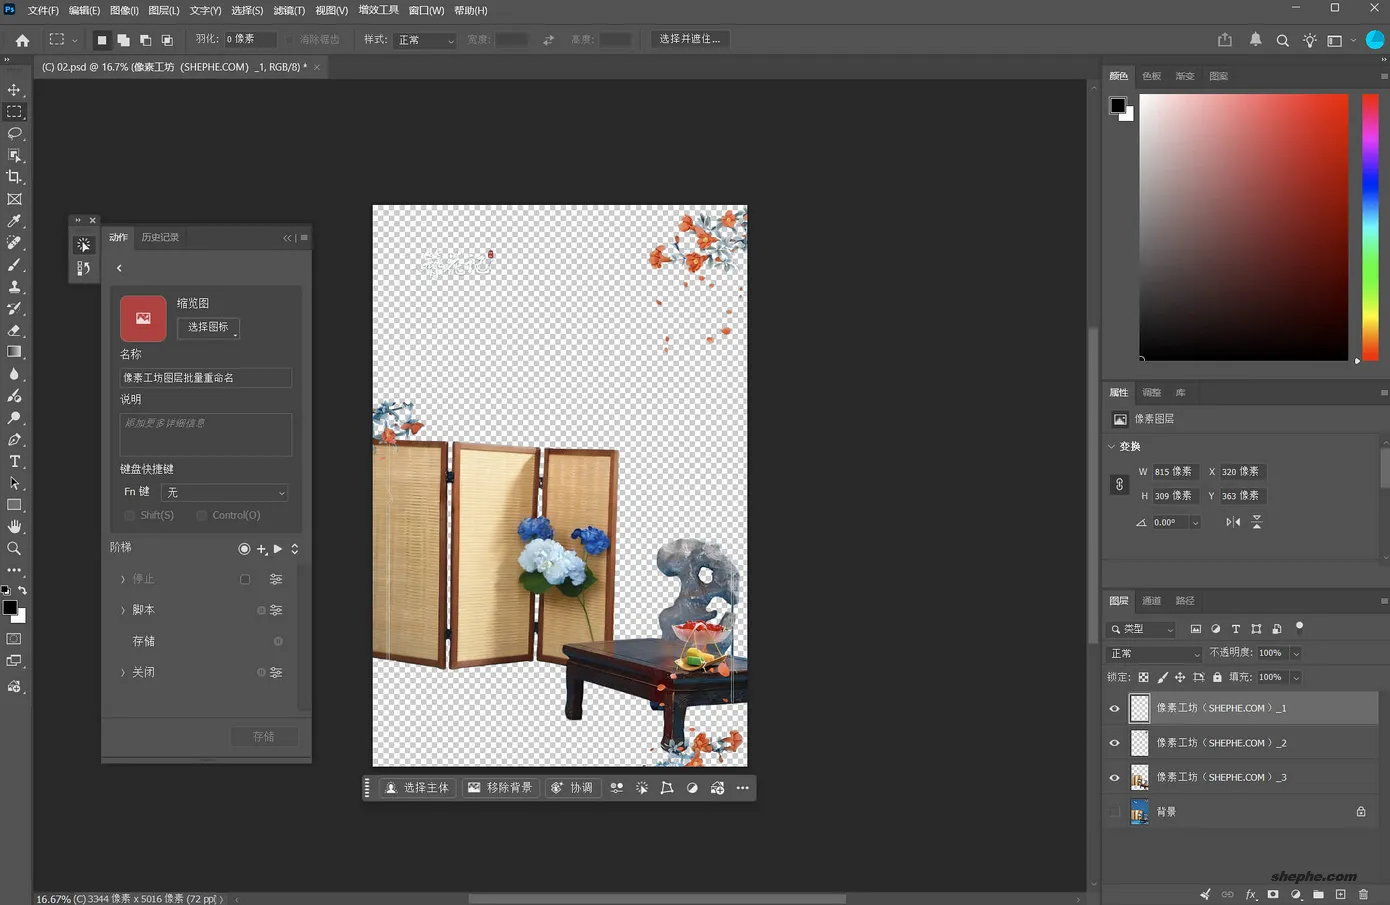Switch to the 历史记录 tab
Image resolution: width=1390 pixels, height=905 pixels.
pyautogui.click(x=160, y=237)
